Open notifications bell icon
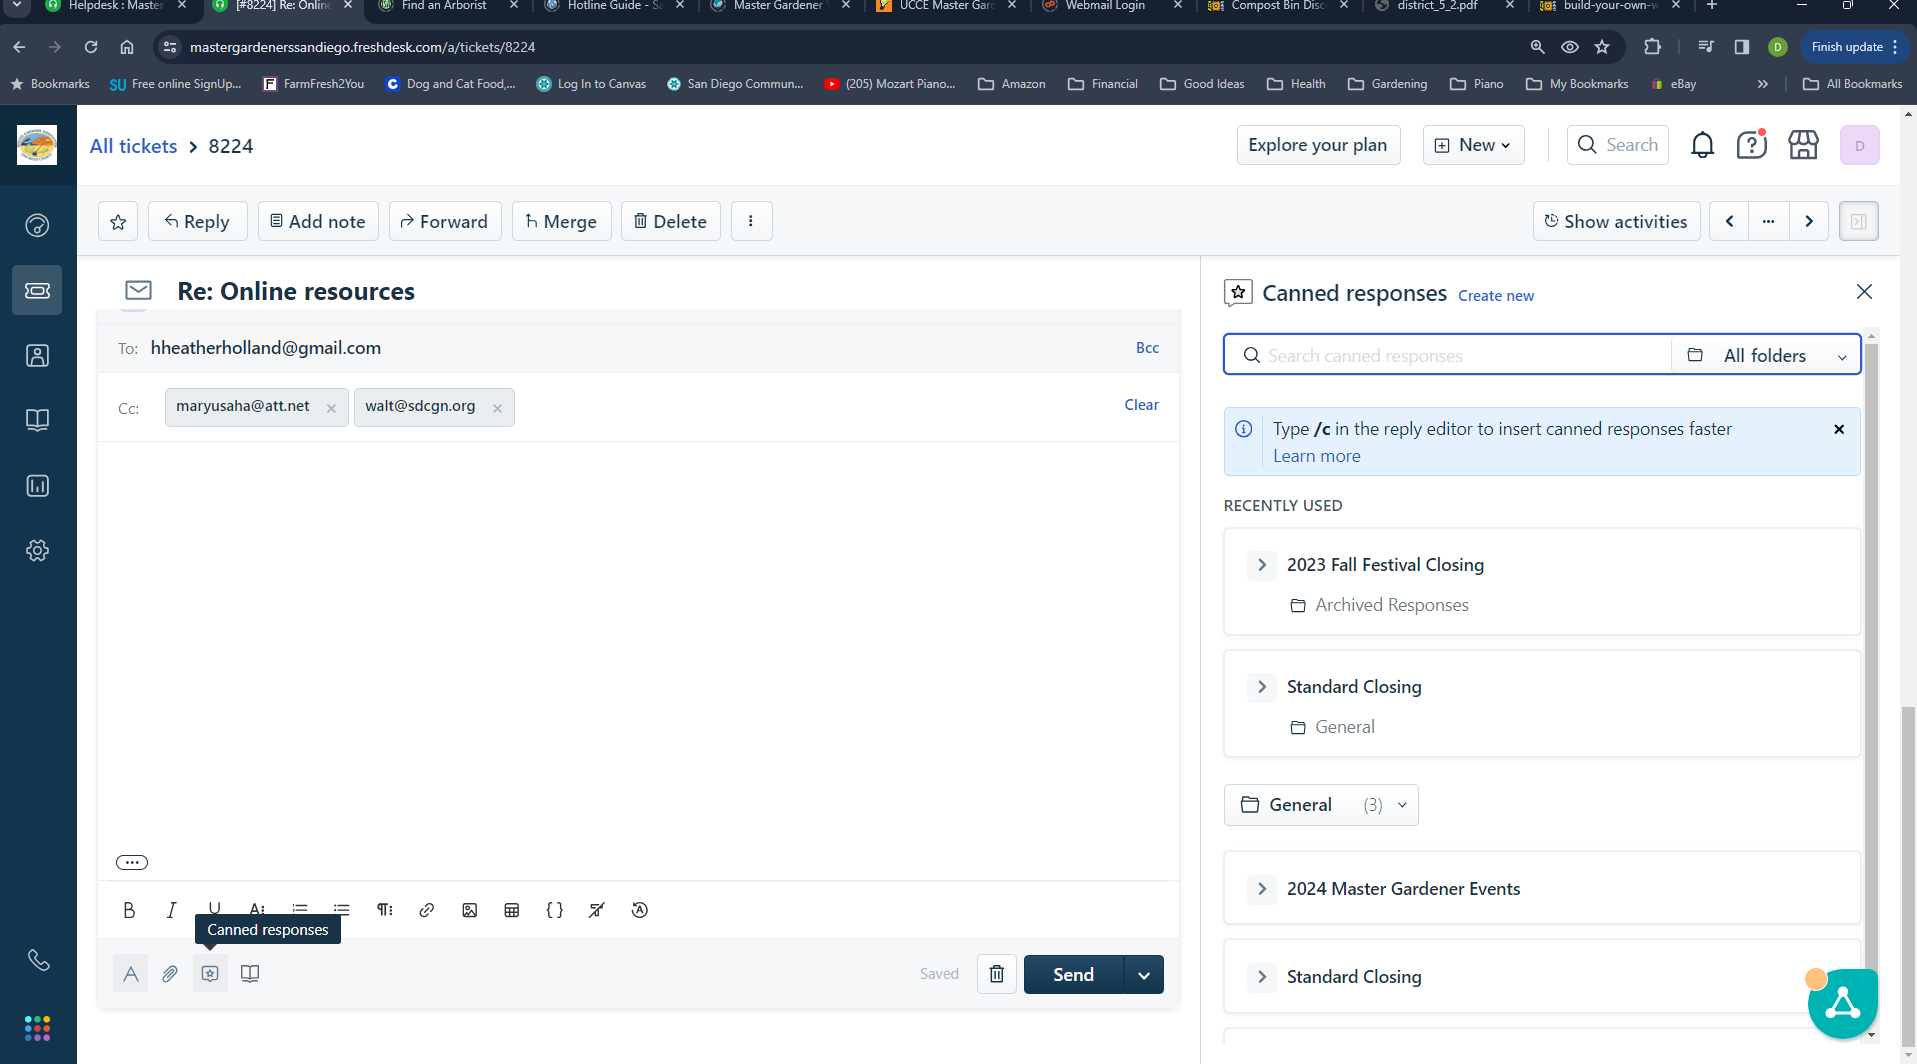The image size is (1917, 1064). [1702, 145]
